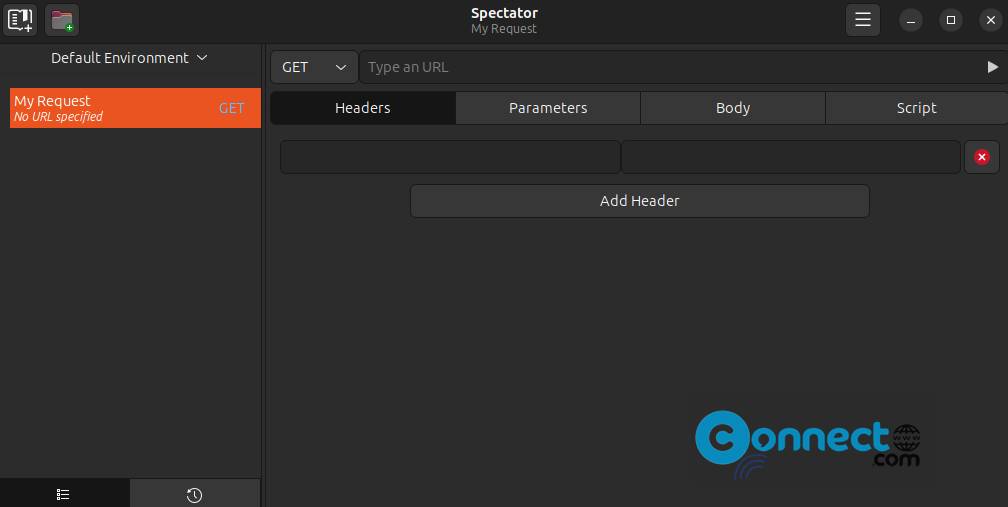This screenshot has height=507, width=1008.
Task: Open the hamburger main menu
Action: pos(863,20)
